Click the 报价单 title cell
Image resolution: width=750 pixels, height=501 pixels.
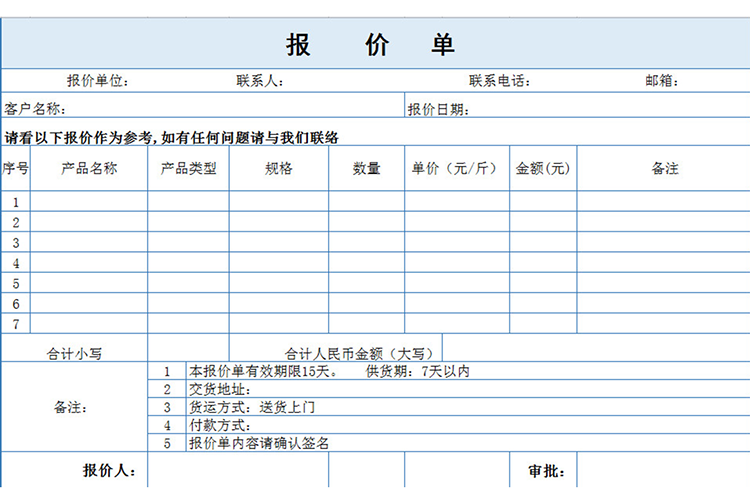[372, 45]
